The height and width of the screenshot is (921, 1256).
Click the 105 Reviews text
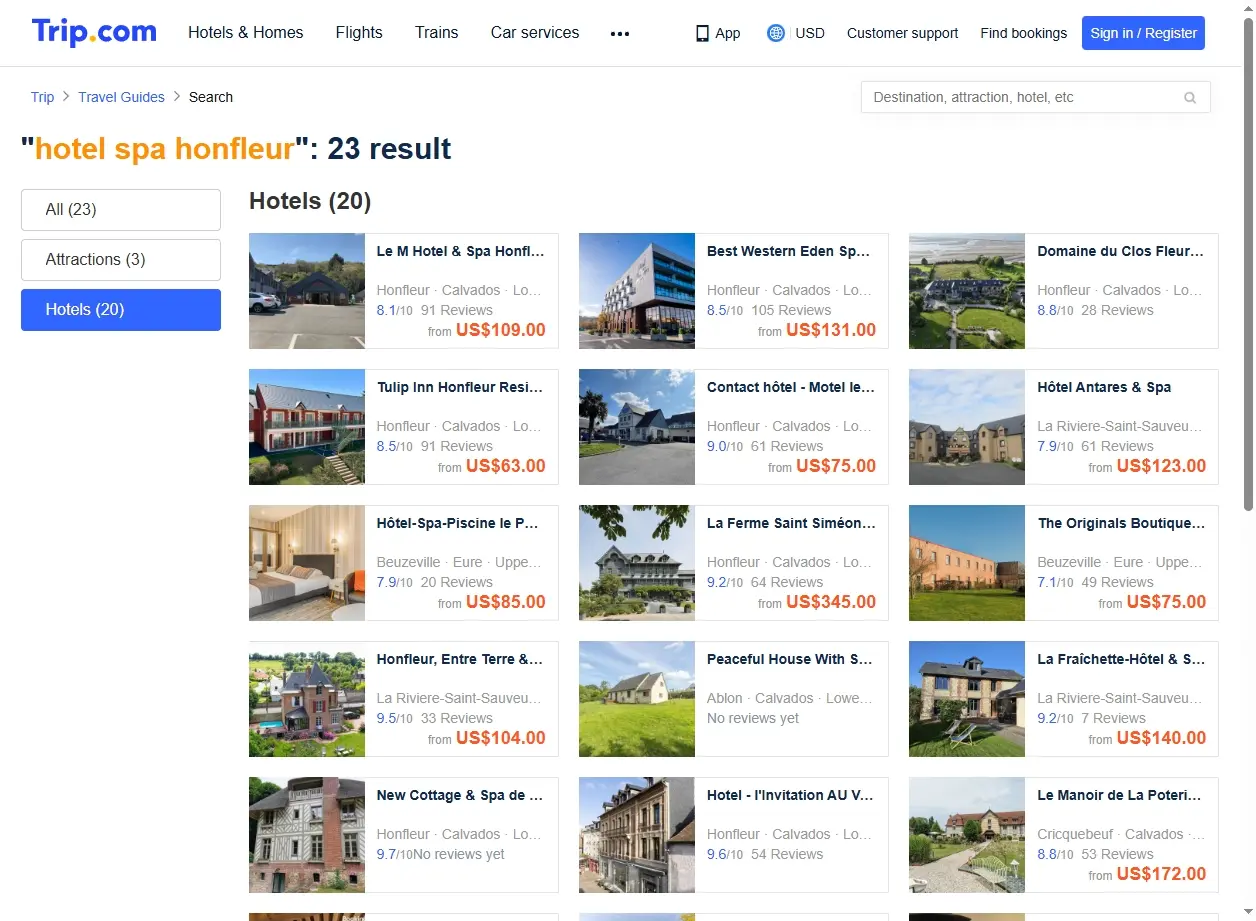(791, 310)
